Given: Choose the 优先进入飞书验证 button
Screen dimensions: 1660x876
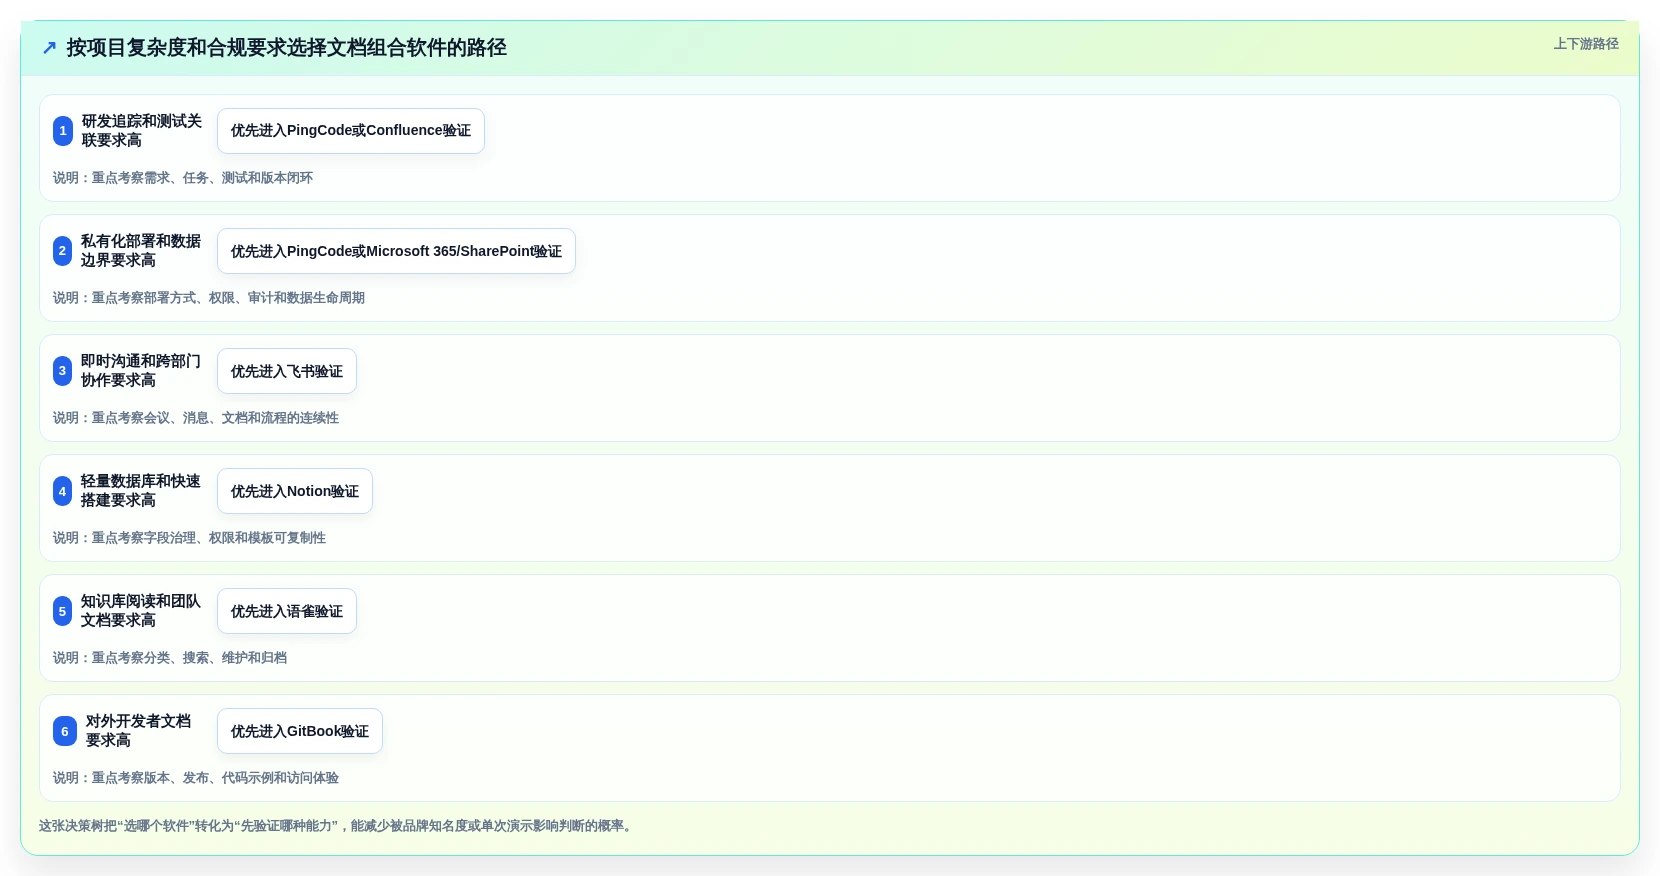Looking at the screenshot, I should (x=287, y=371).
